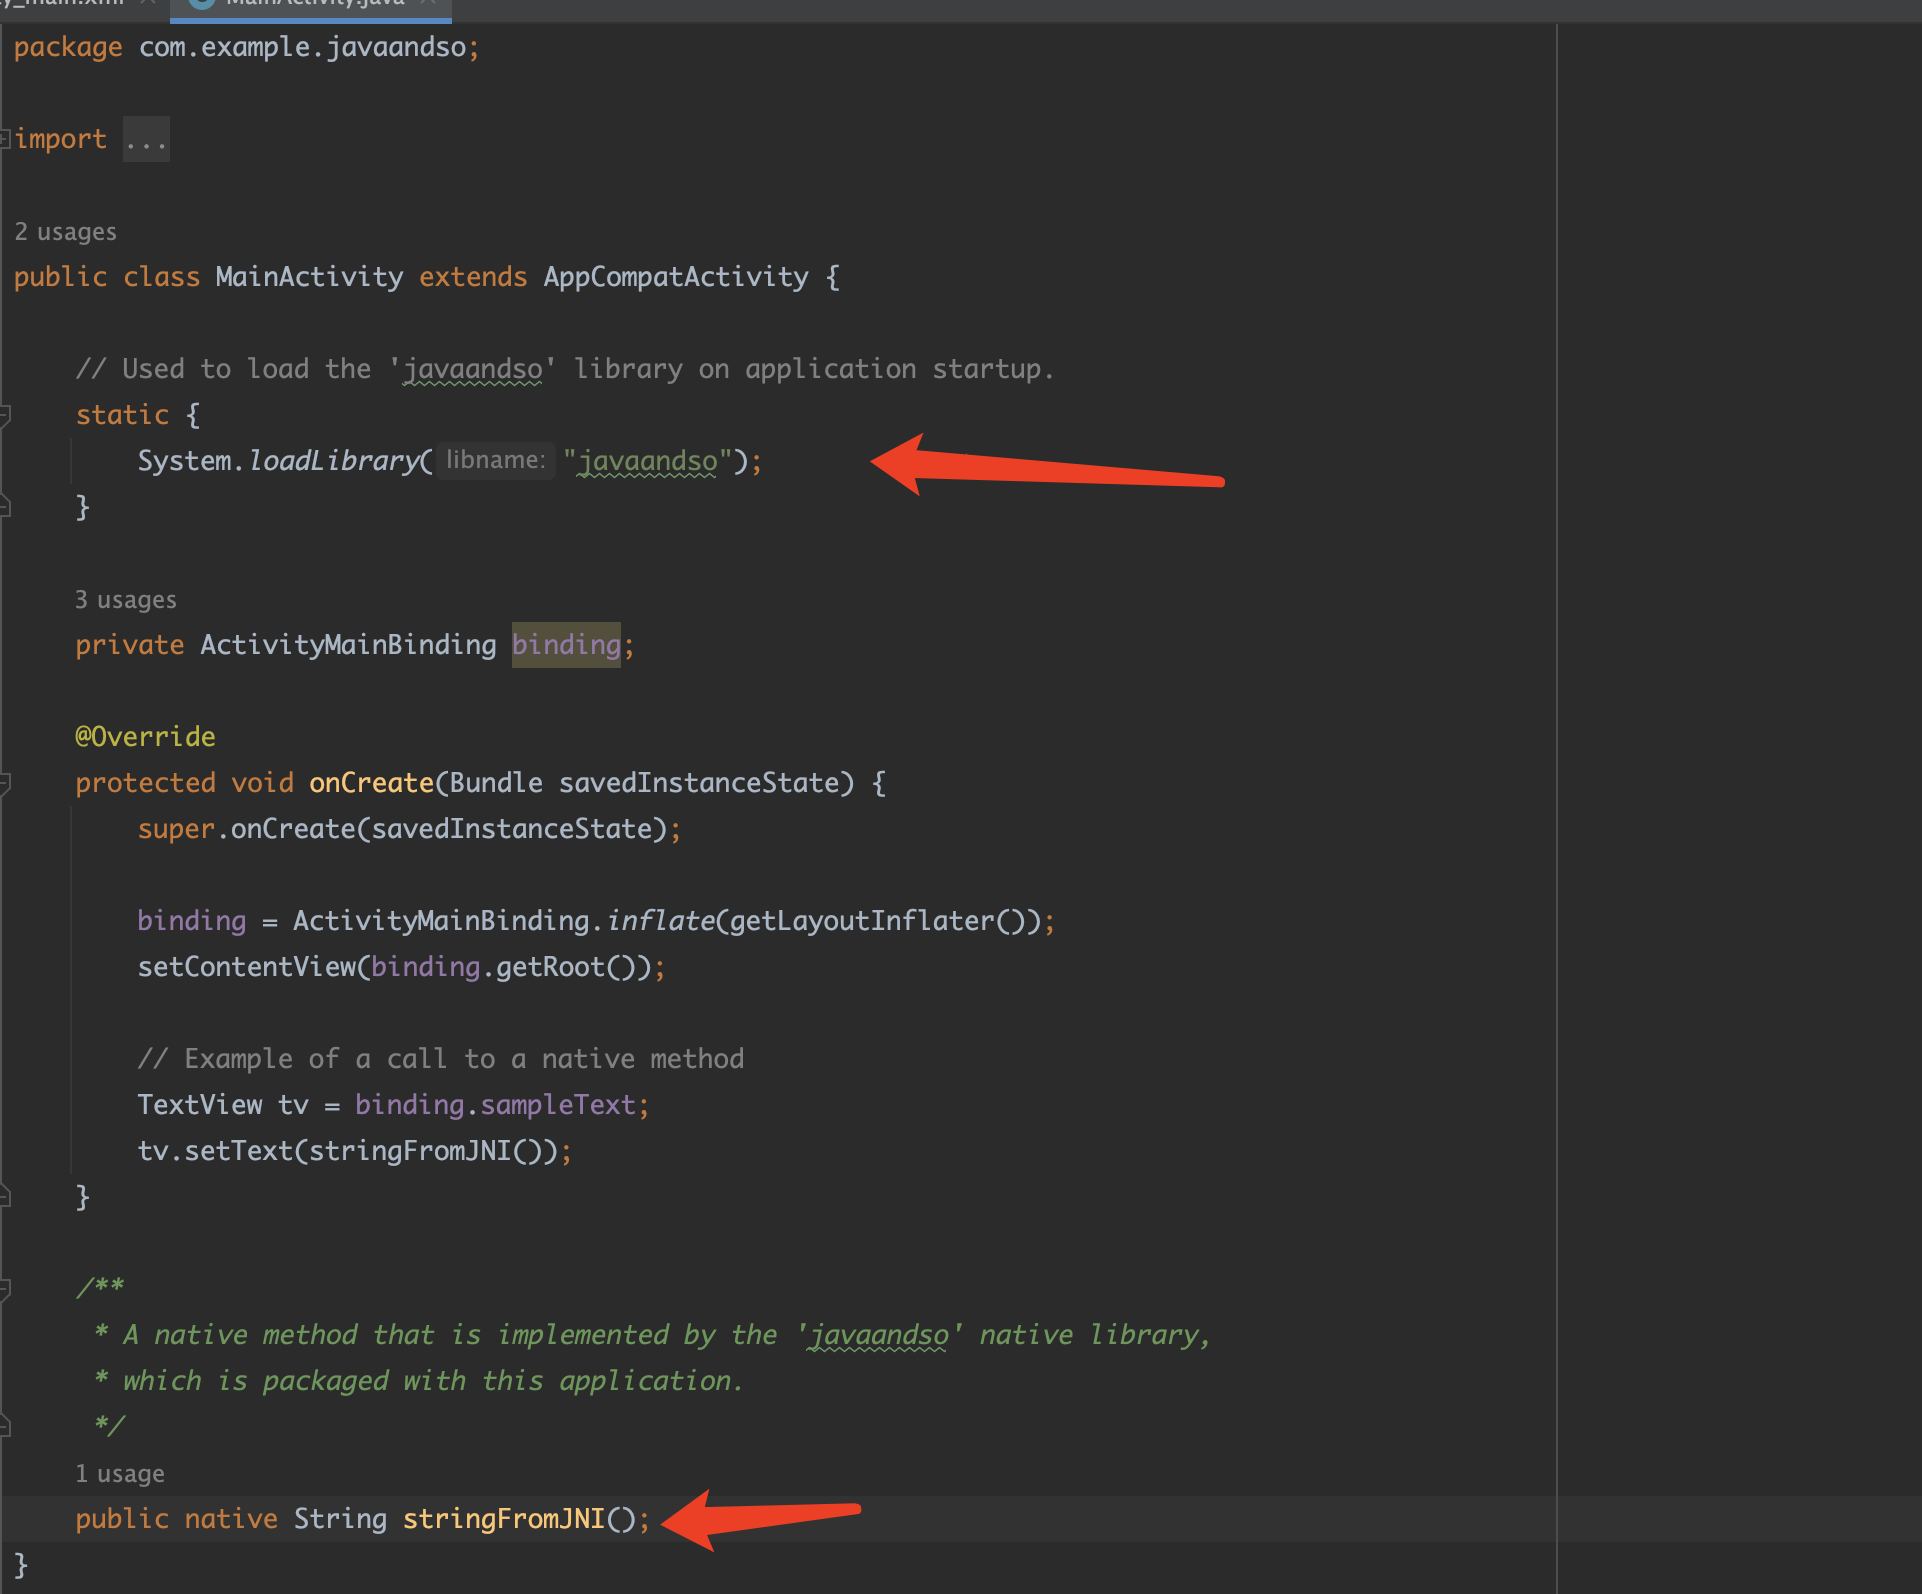
Task: Click the highlighted binding field name
Action: click(x=566, y=645)
